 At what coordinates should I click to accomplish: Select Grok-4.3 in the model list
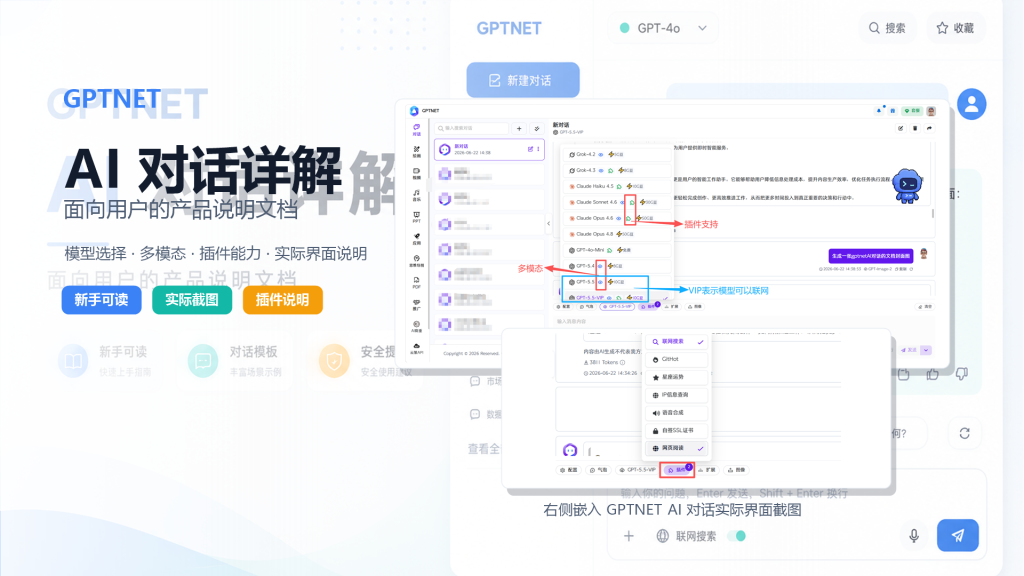[617, 170]
